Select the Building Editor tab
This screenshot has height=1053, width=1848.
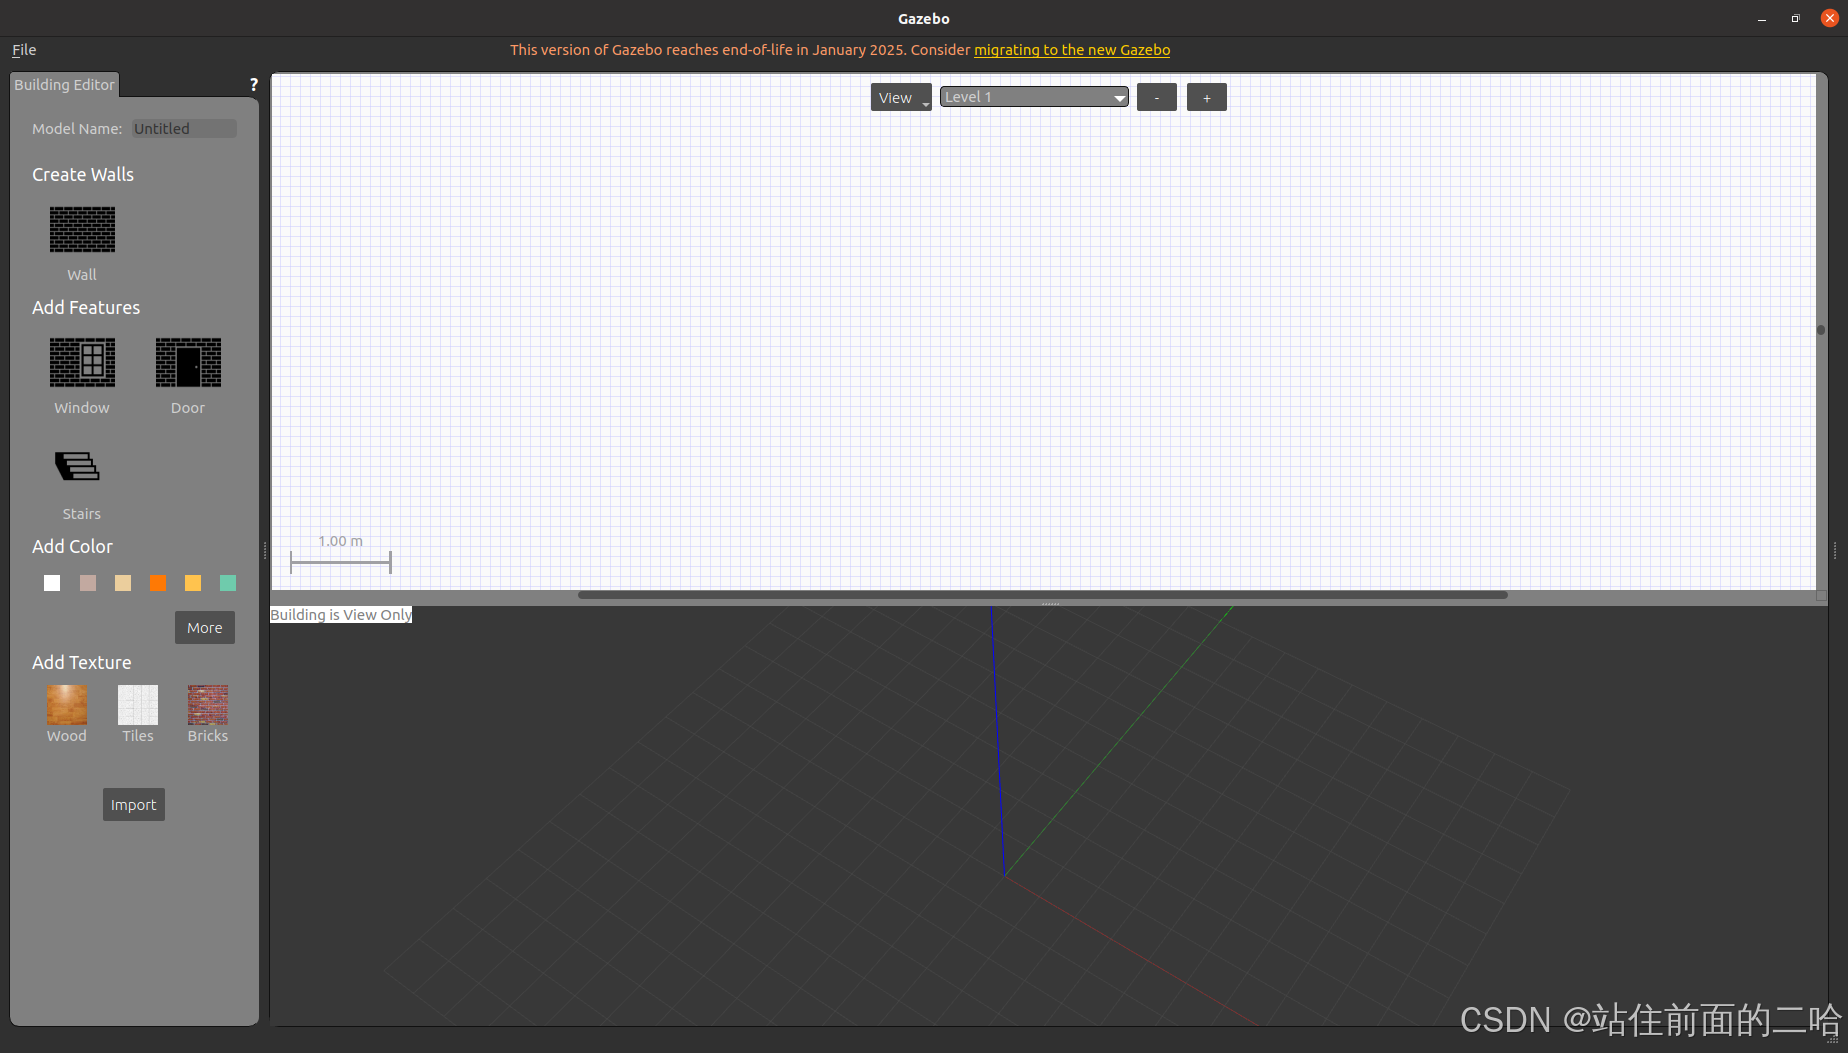pos(65,85)
